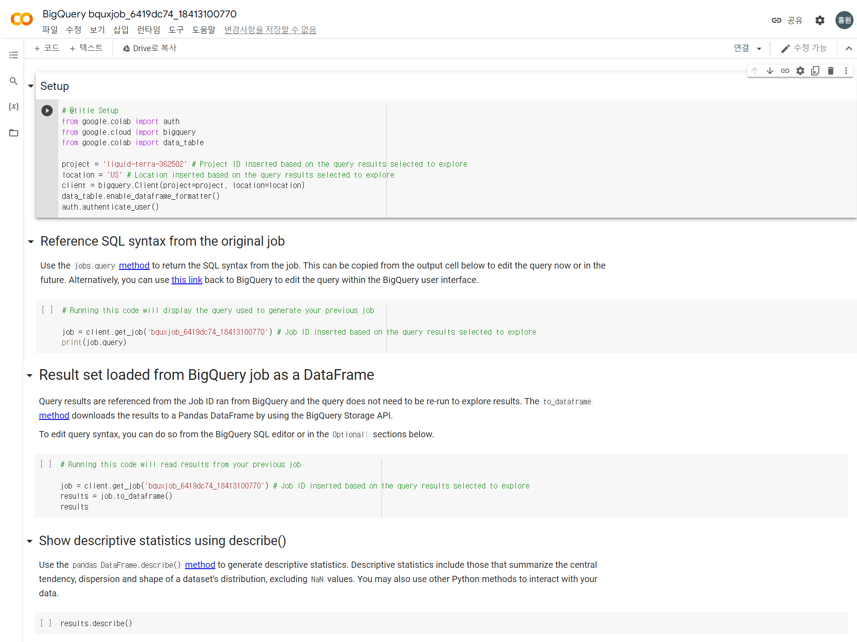Image resolution: width=857 pixels, height=642 pixels.
Task: Collapse the Setup section
Action: (31, 86)
